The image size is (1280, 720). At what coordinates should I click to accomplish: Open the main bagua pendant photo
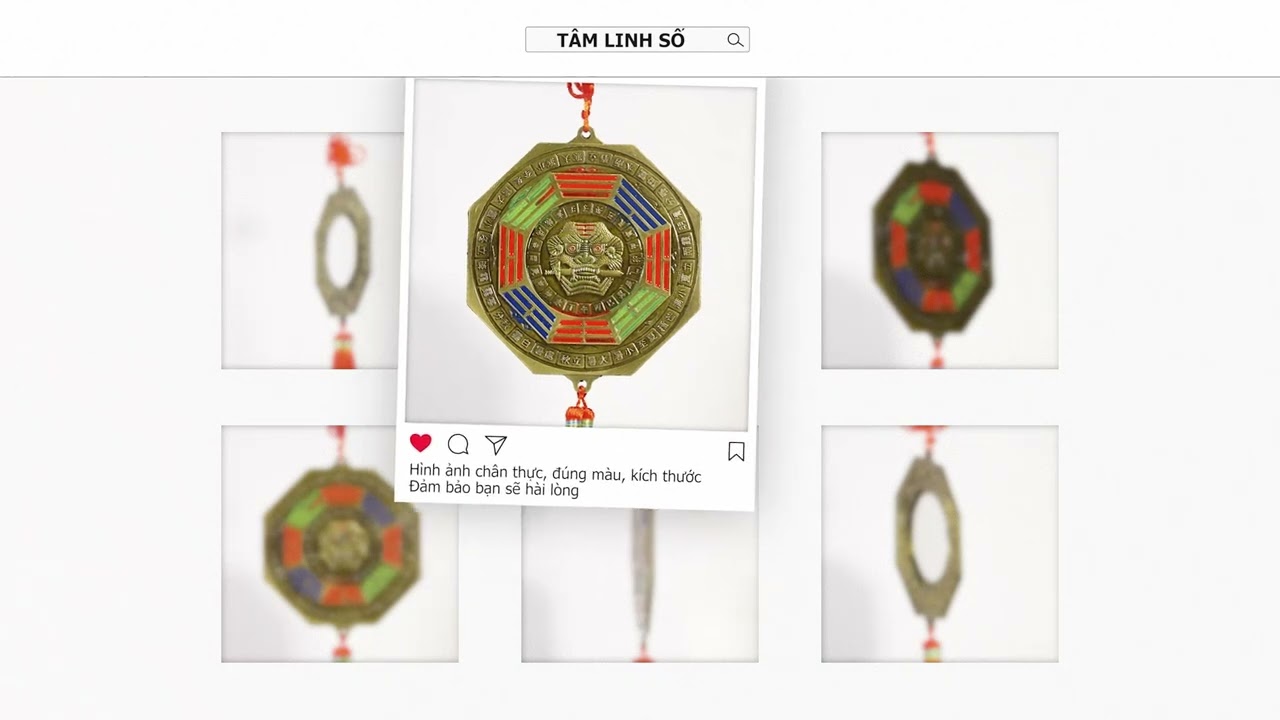[581, 255]
